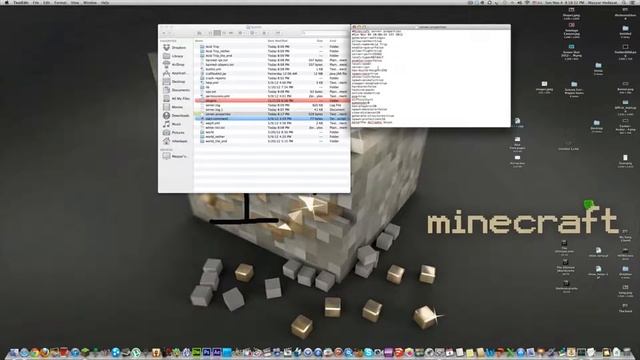This screenshot has width=640, height=360.
Task: Open Finder from the Dock
Action: pos(14,352)
